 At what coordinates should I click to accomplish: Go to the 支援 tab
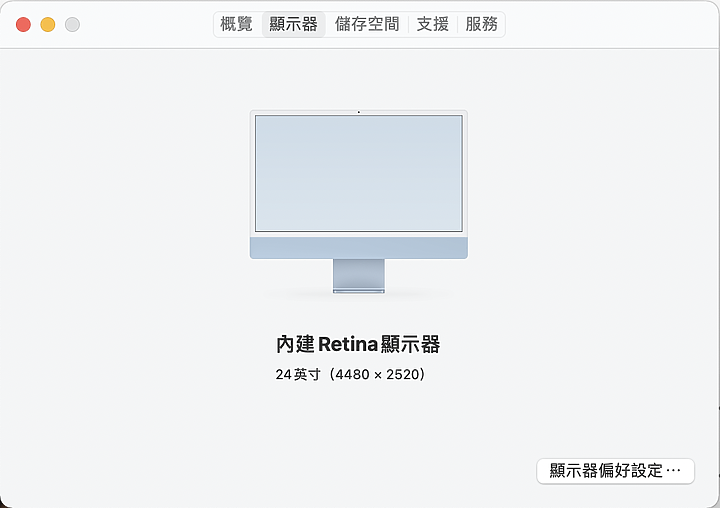(x=433, y=24)
